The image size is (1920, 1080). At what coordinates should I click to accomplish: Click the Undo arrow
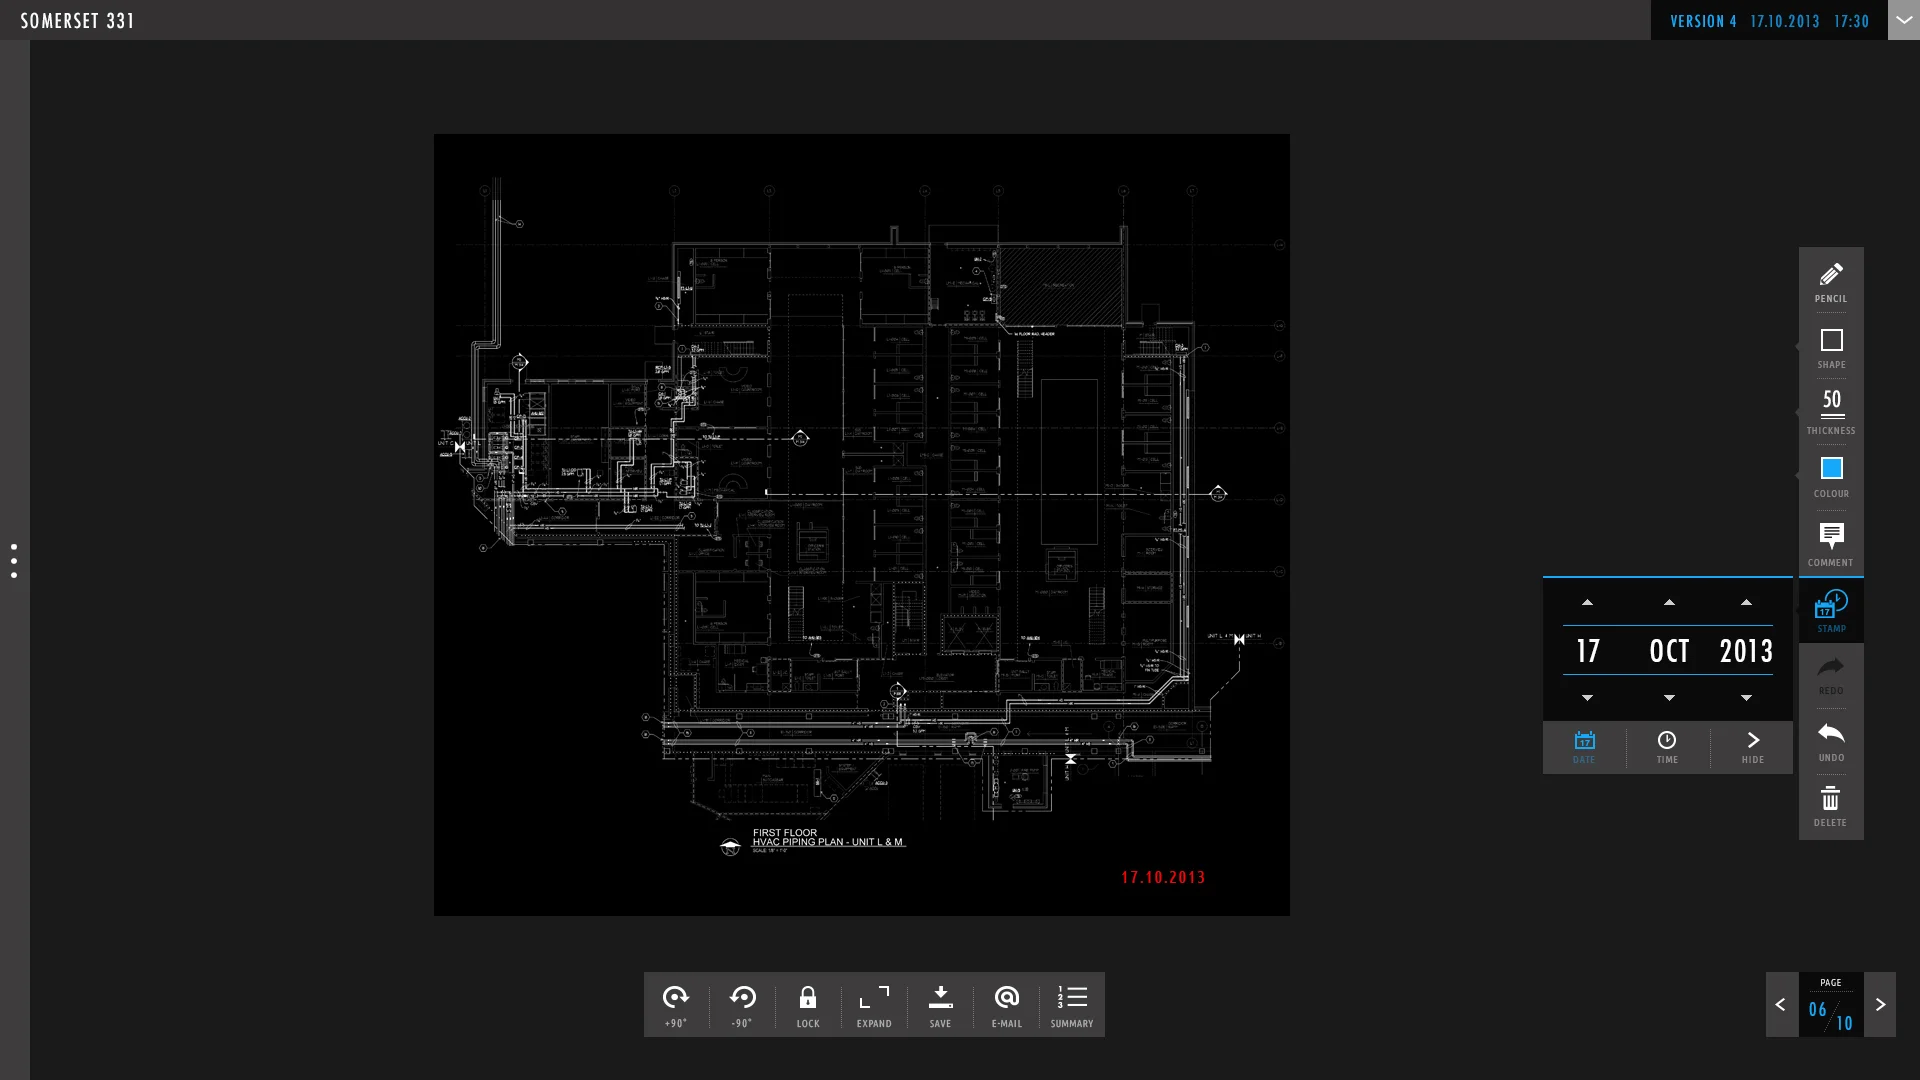pyautogui.click(x=1831, y=742)
